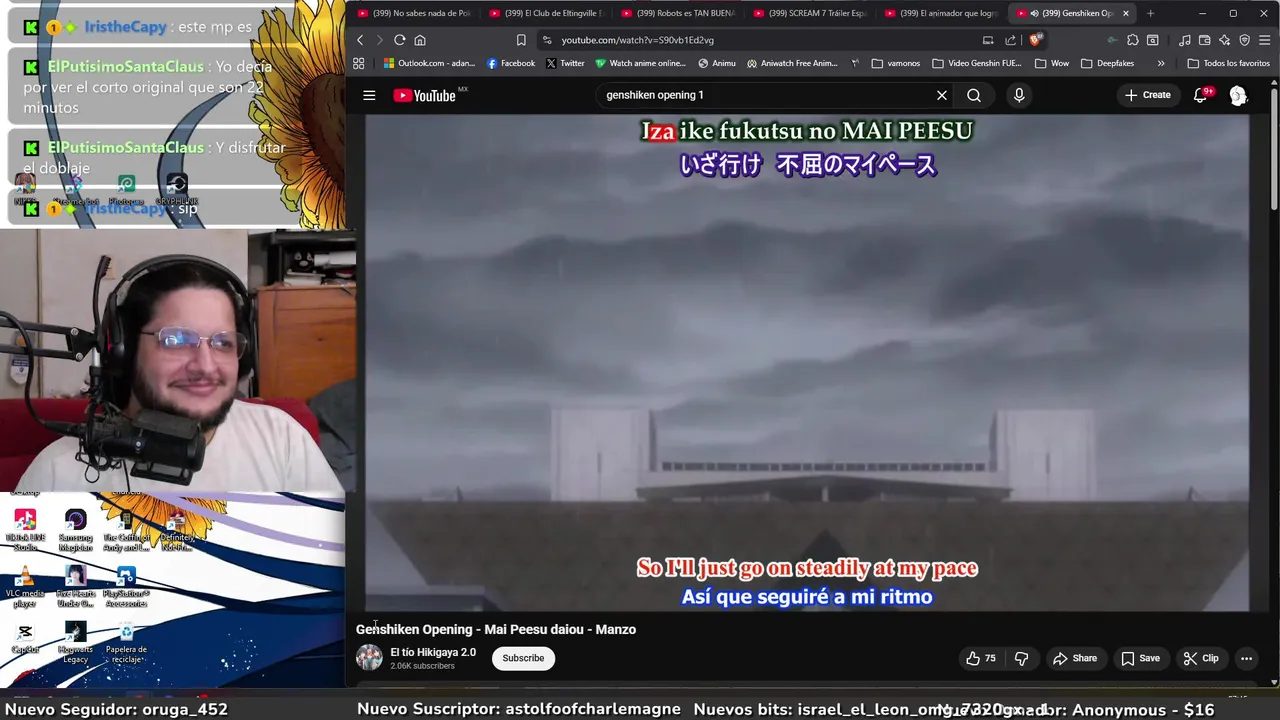Open the Papelera de reciclaje icon
Image resolution: width=1280 pixels, height=720 pixels.
126,642
